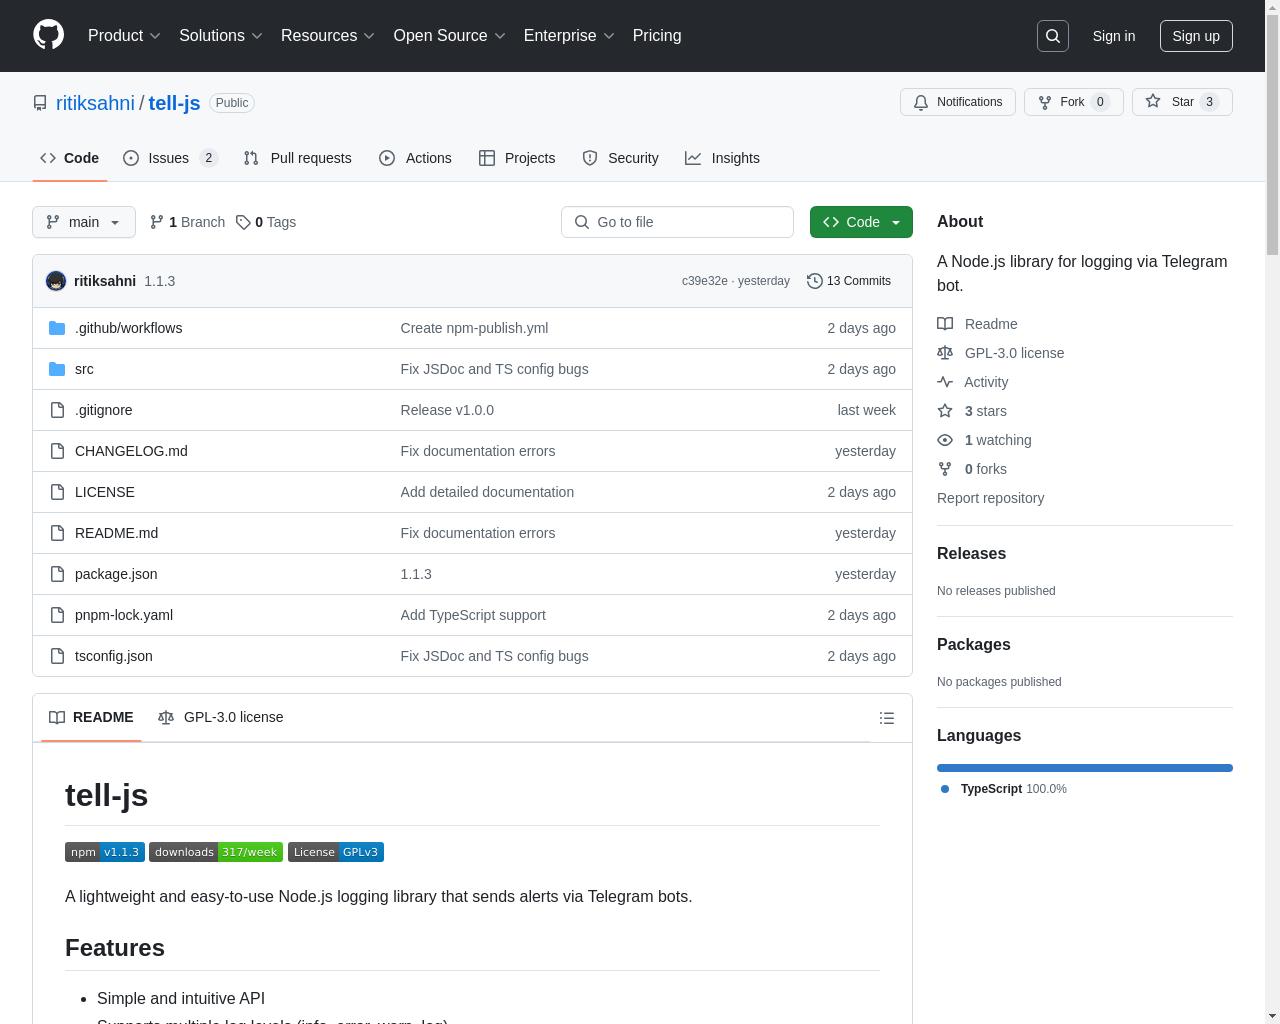Switch to the Actions tab
Screen dimensions: 1280x1024
[x=415, y=158]
